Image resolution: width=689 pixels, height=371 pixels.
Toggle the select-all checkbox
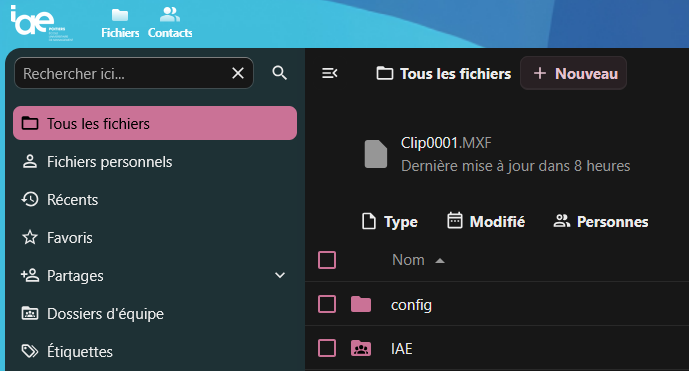327,260
